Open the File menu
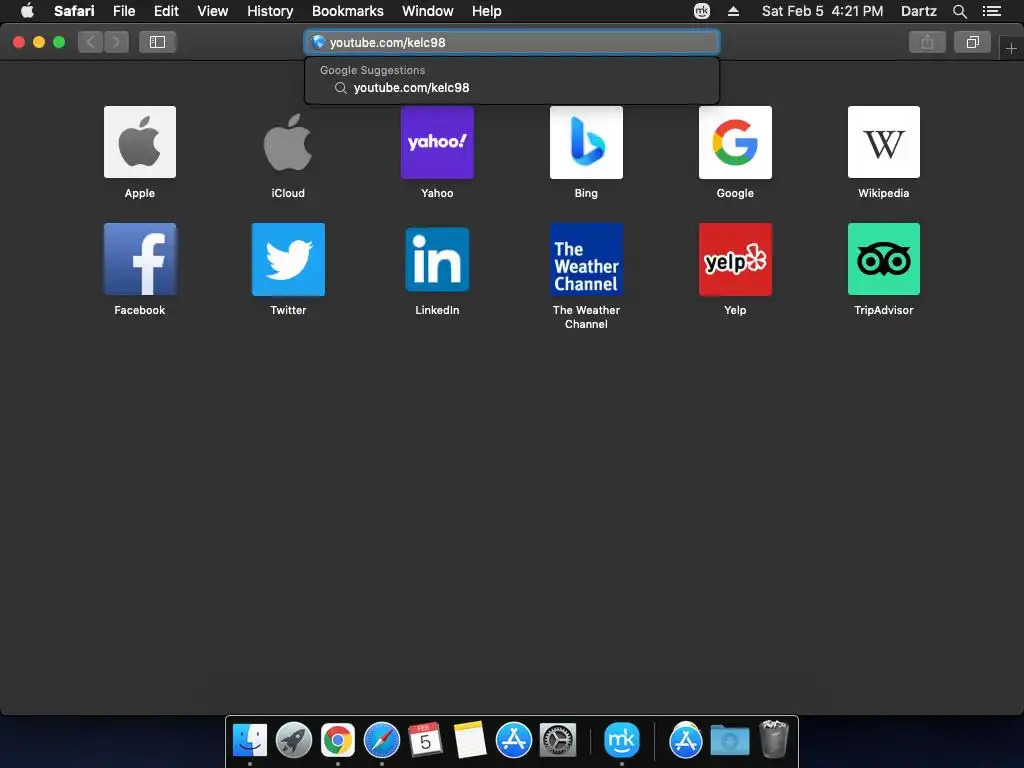 click(123, 11)
